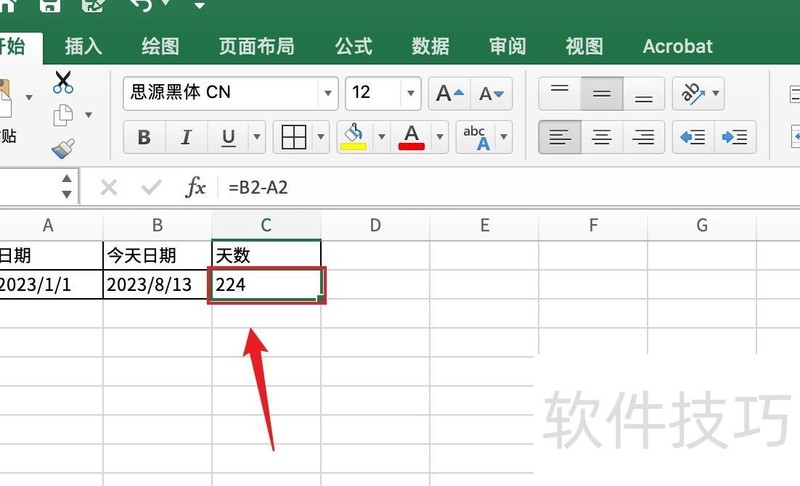This screenshot has height=486, width=800.
Task: Open the quick access customize dropdown
Action: (x=199, y=6)
